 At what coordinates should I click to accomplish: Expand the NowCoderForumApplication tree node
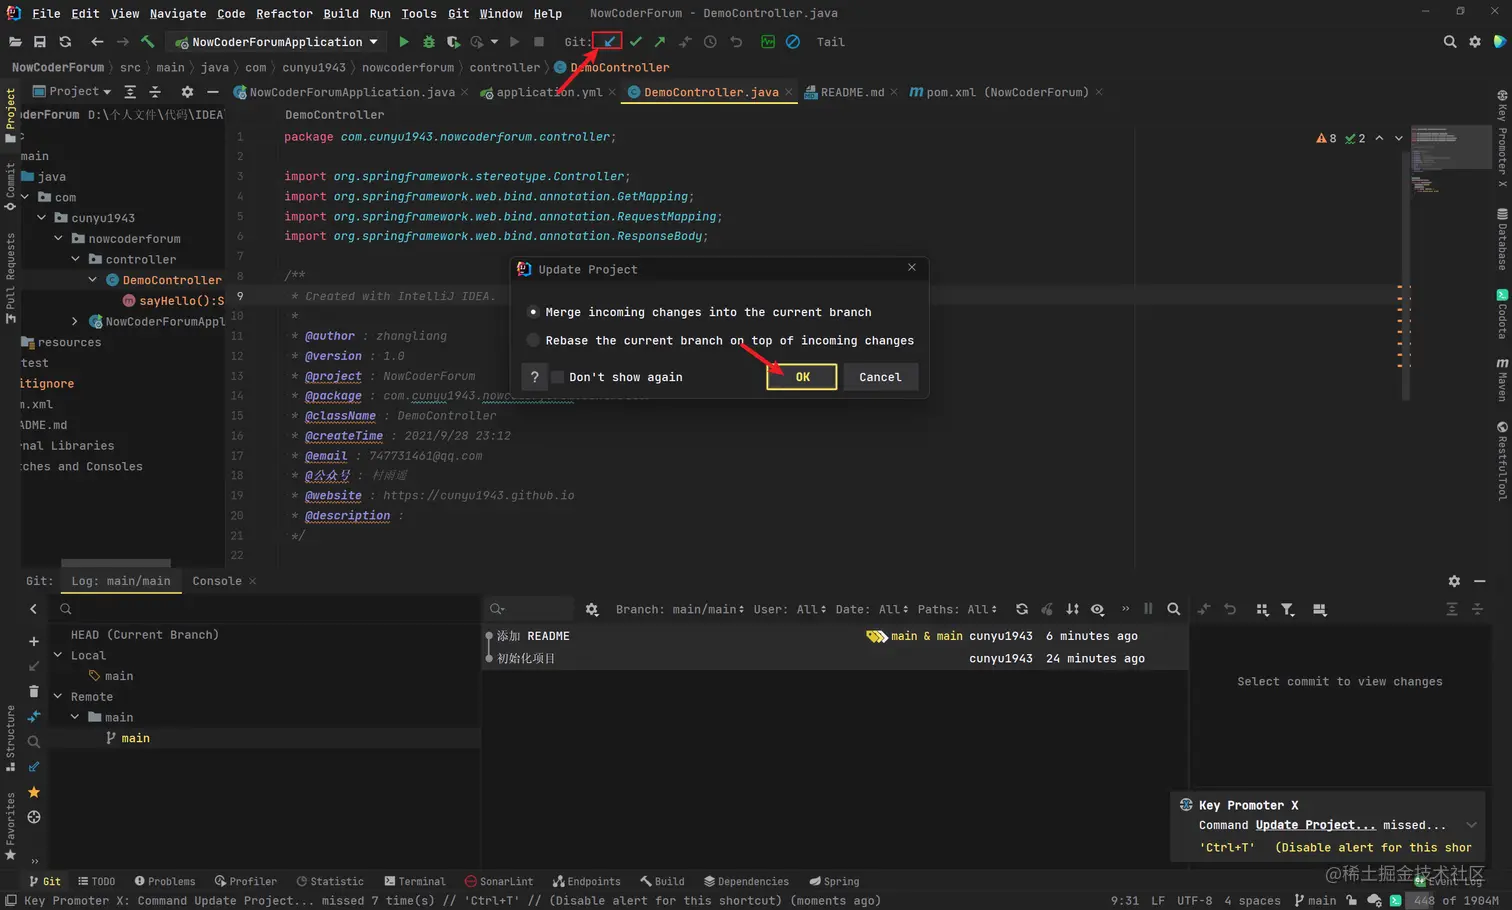[x=75, y=321]
